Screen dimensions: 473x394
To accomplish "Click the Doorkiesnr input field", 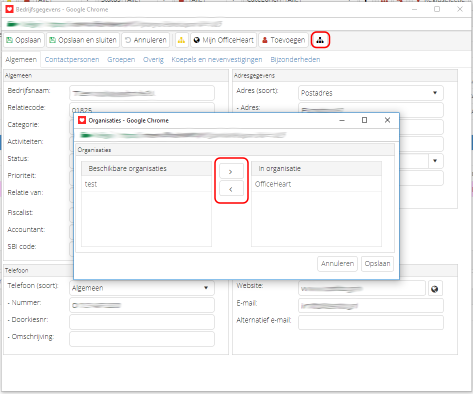I will (142, 322).
